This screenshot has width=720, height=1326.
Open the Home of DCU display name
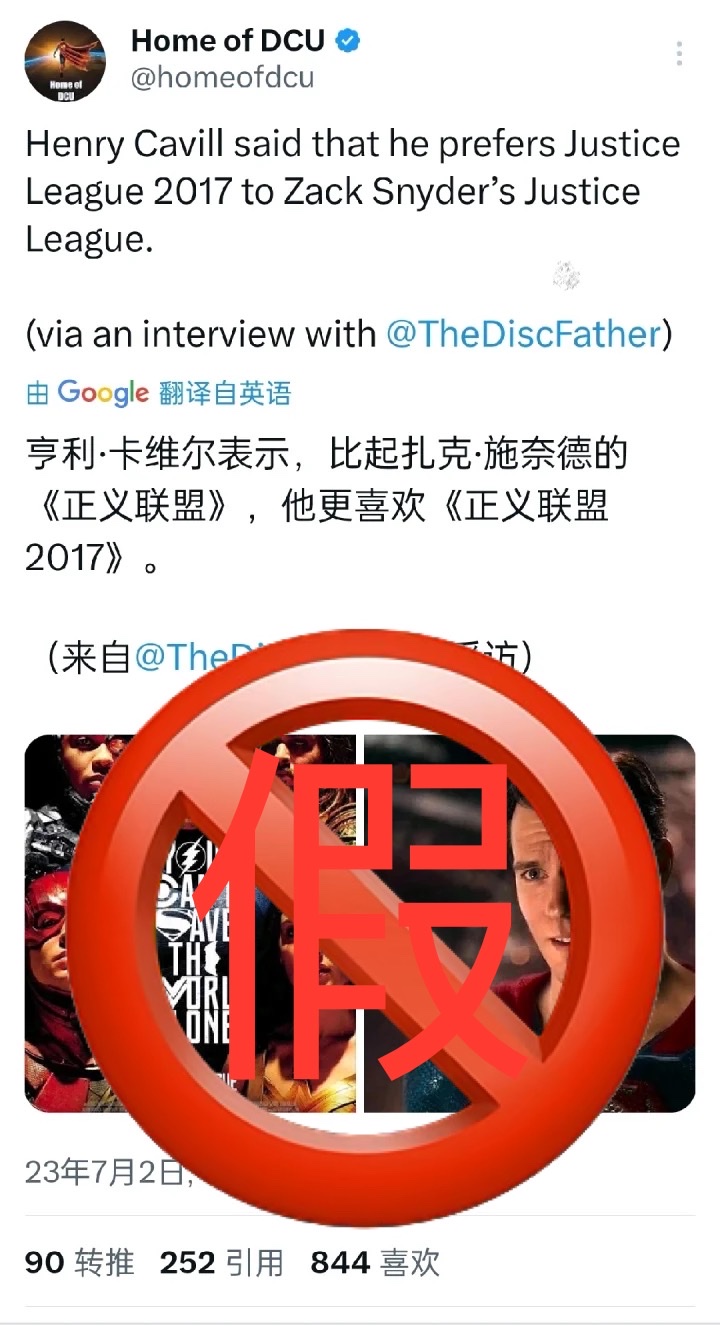(x=228, y=41)
